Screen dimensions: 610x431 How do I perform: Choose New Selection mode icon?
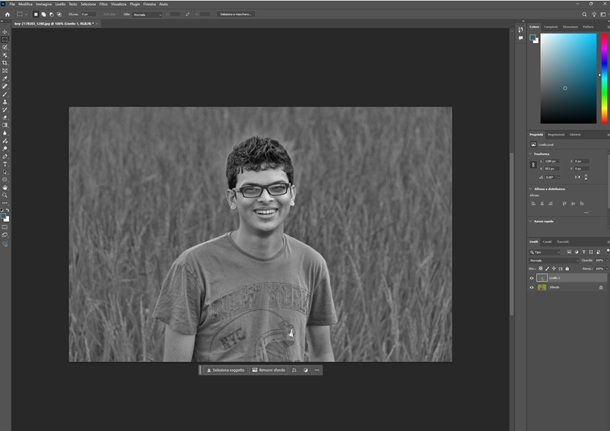tap(36, 14)
